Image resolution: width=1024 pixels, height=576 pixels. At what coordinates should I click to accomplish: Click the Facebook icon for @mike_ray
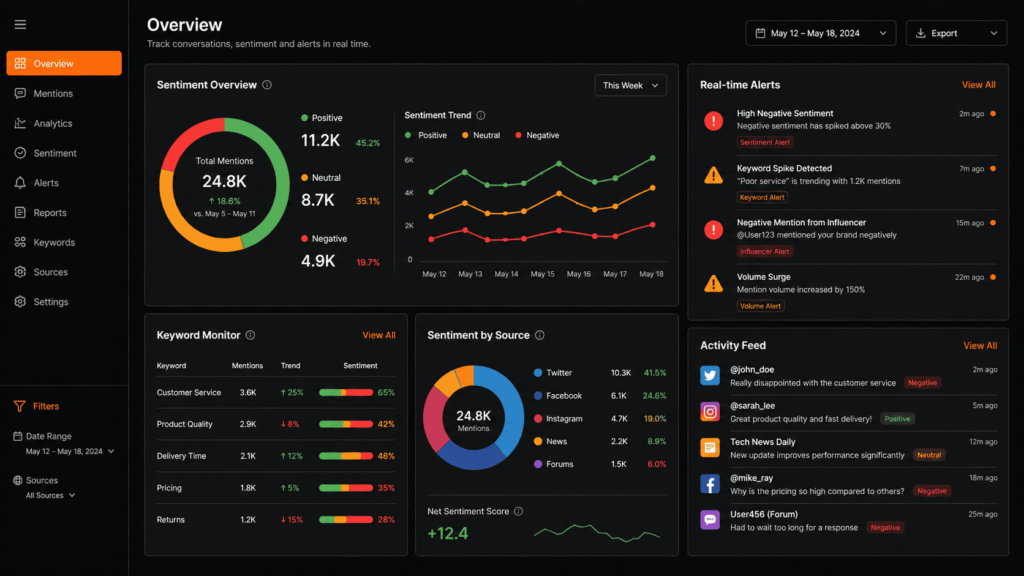click(710, 484)
